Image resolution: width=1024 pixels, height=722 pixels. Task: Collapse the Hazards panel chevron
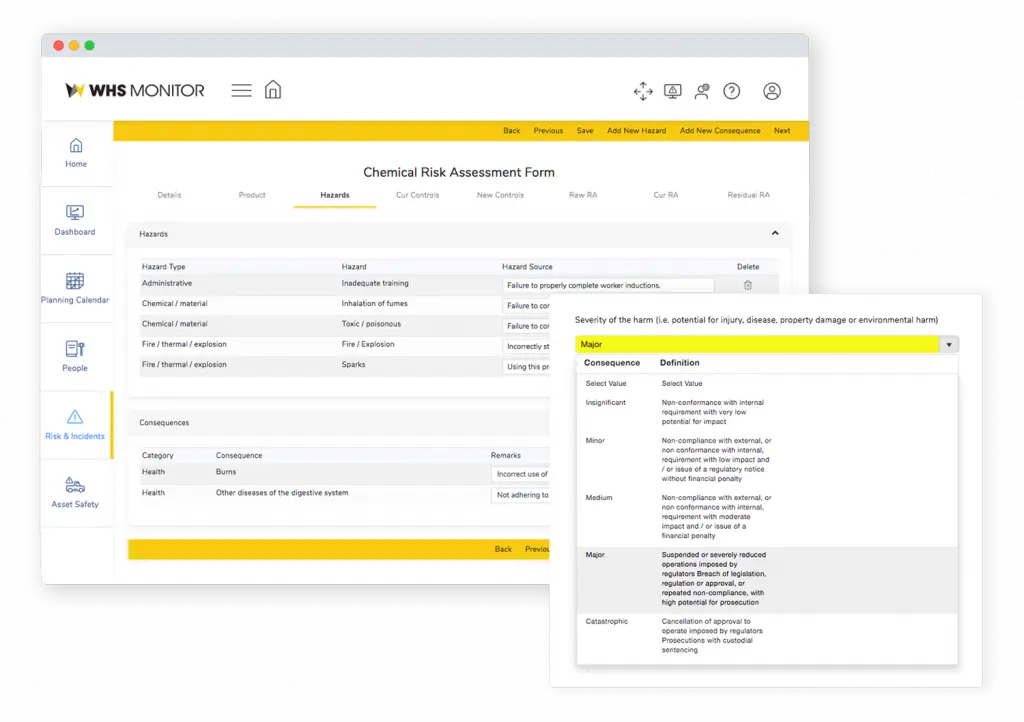click(775, 234)
